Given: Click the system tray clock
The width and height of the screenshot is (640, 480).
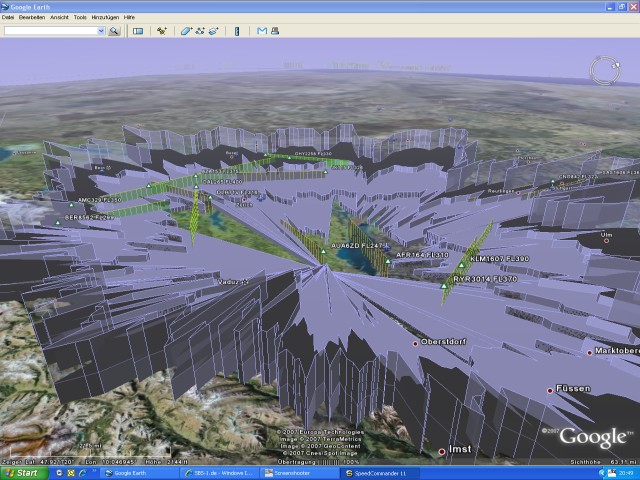Looking at the screenshot, I should [628, 473].
